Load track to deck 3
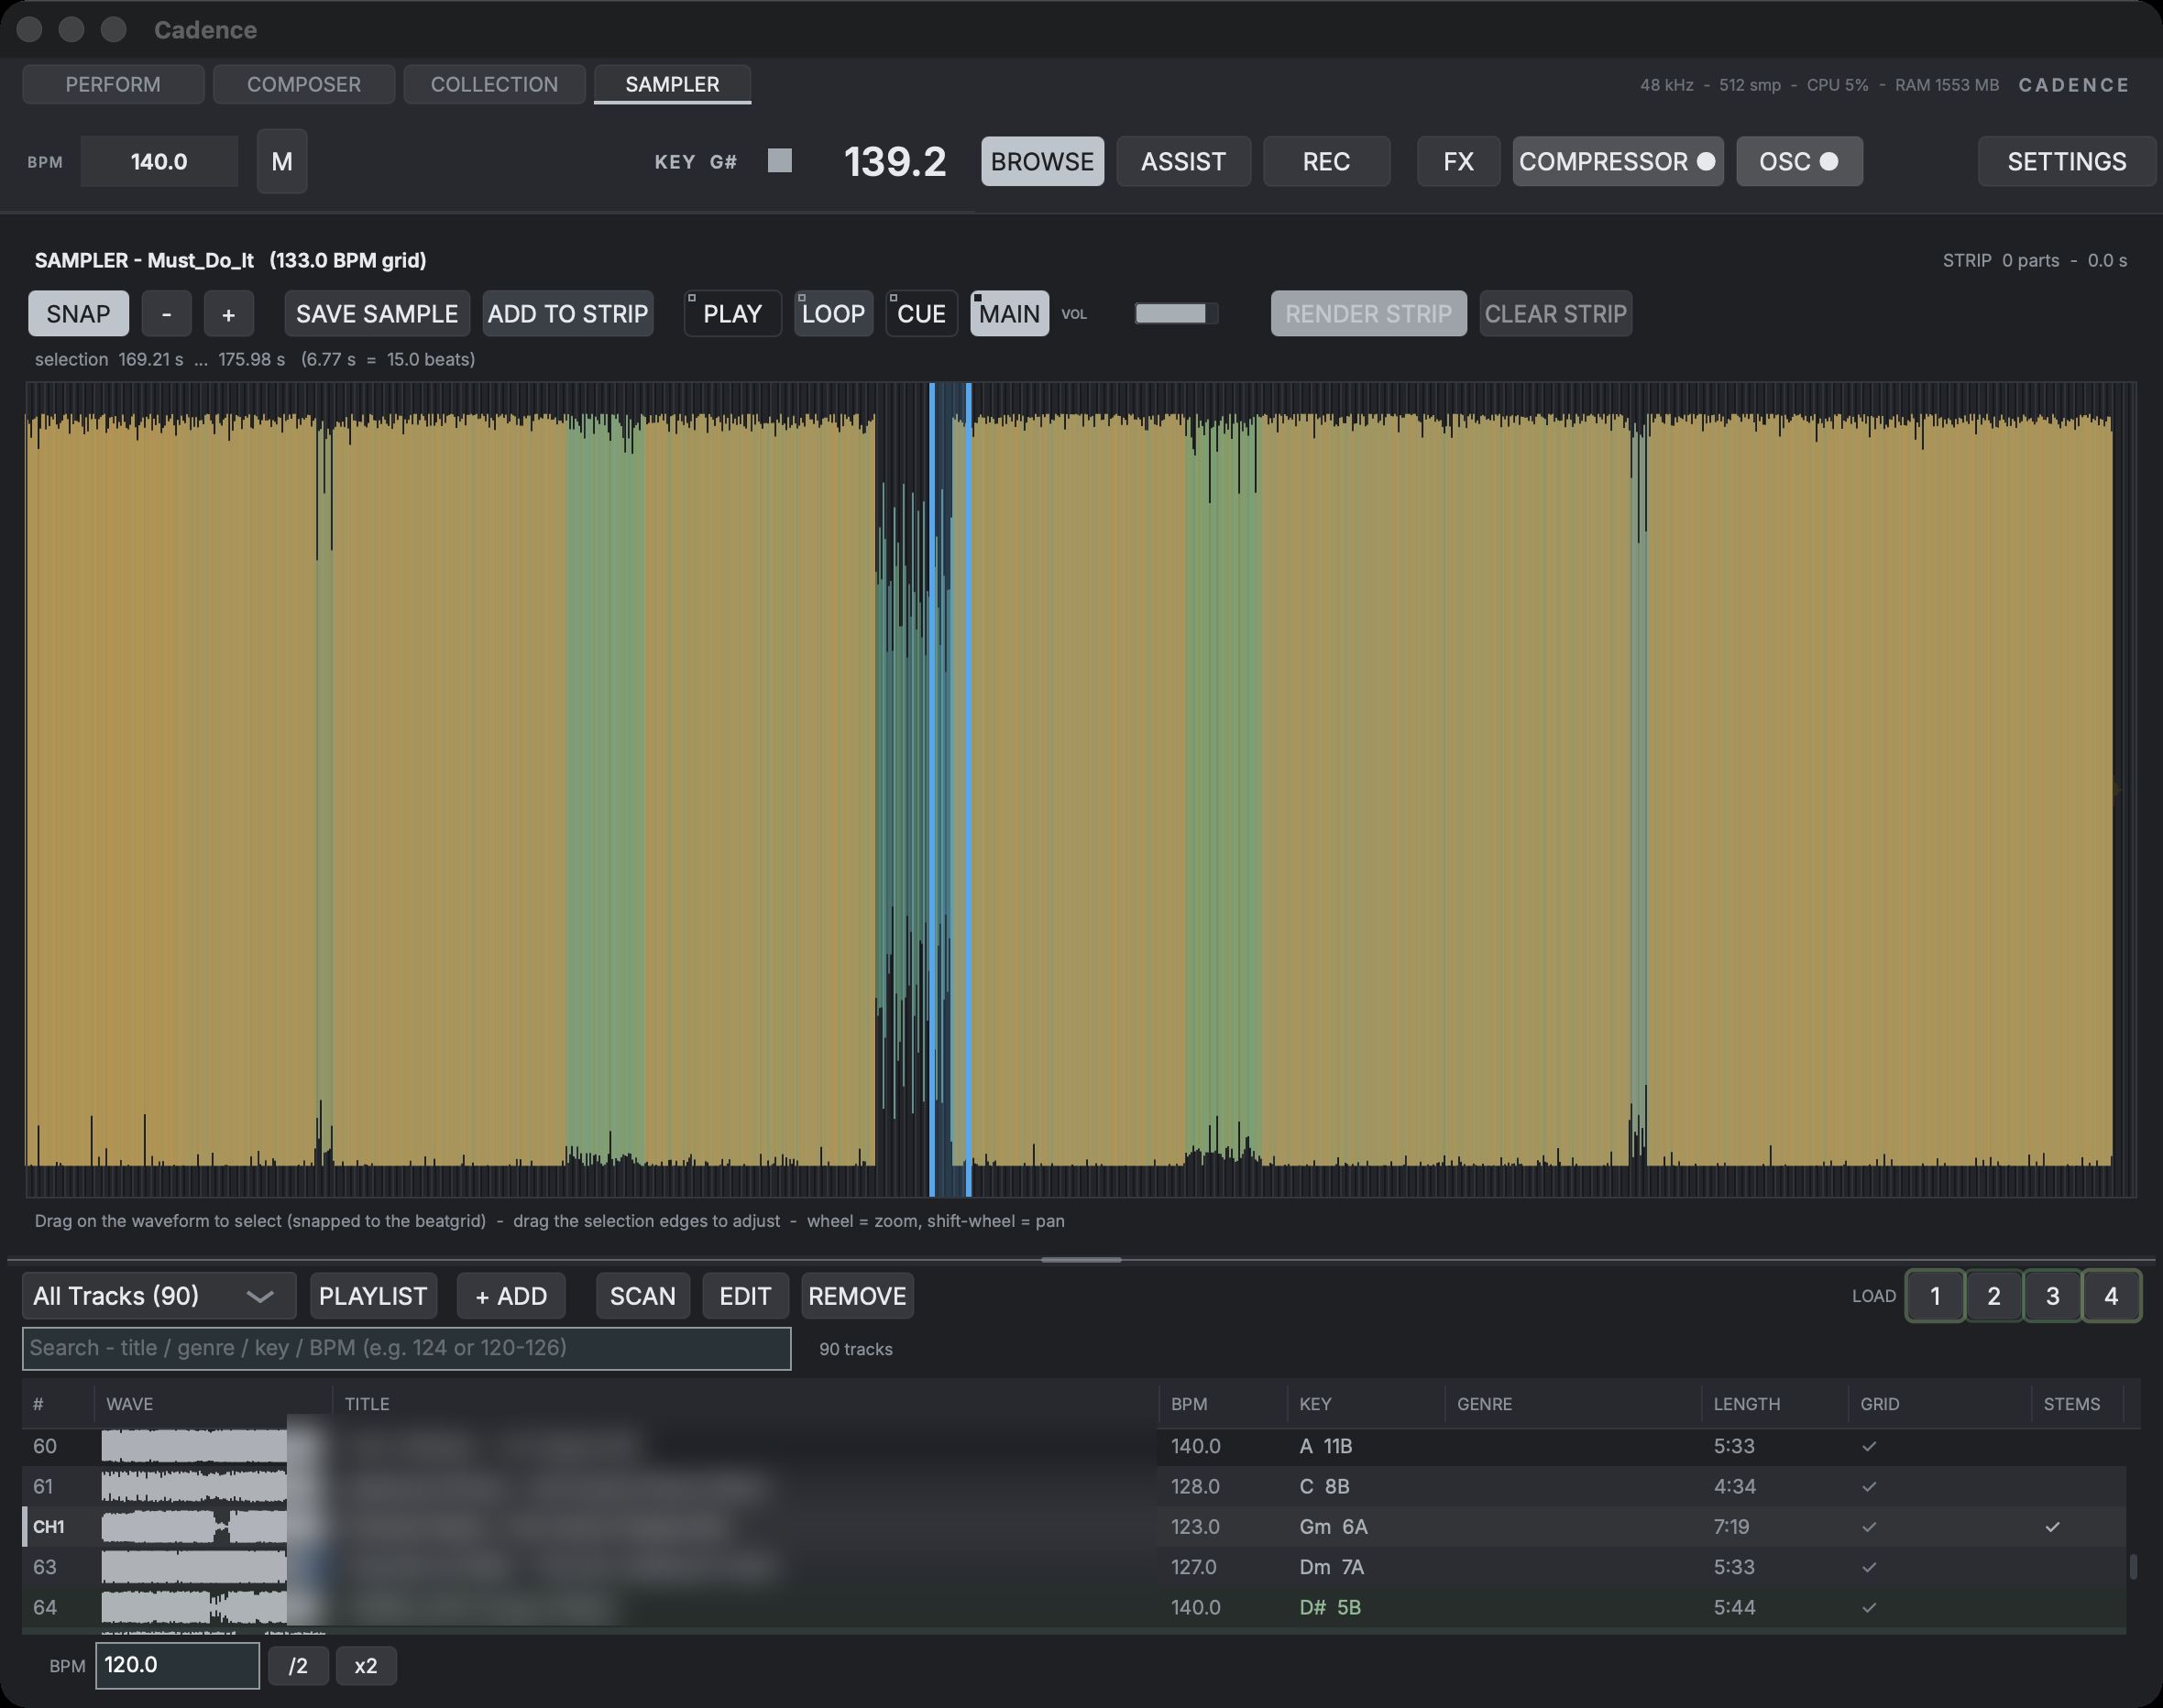2163x1708 pixels. (2052, 1296)
